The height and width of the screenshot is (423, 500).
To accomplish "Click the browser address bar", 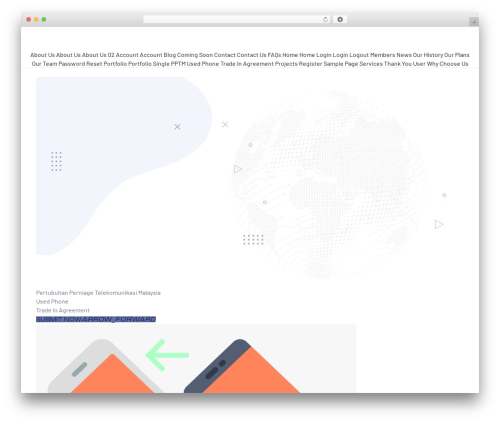I will click(x=232, y=19).
